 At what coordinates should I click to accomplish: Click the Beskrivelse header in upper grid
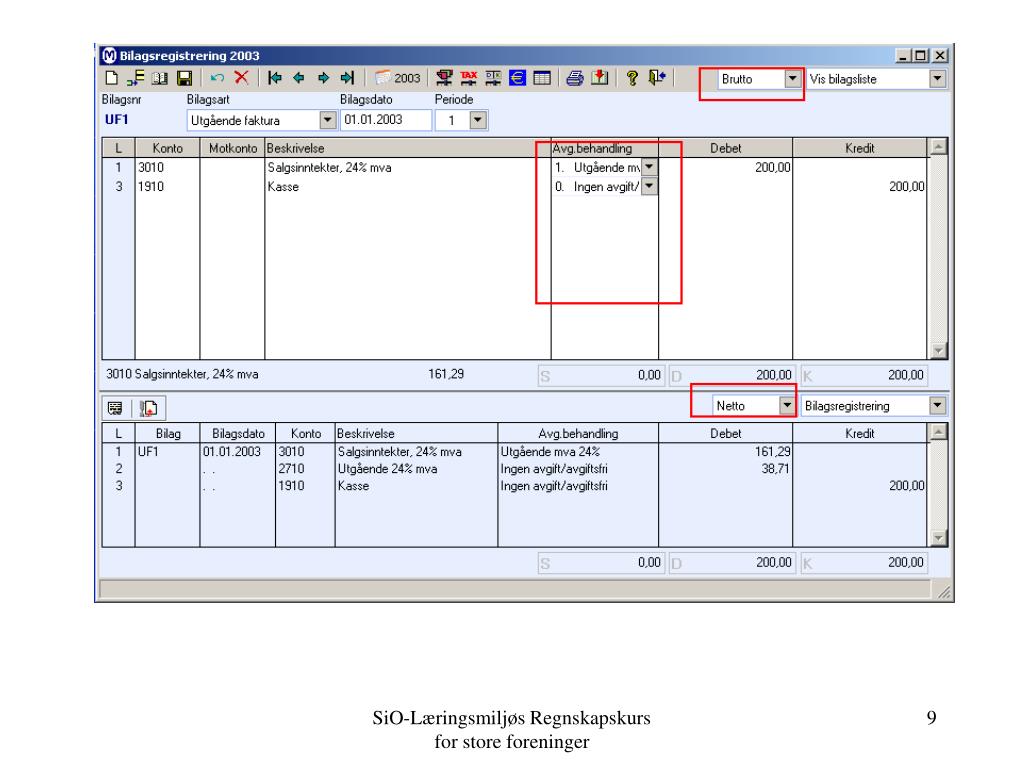point(408,148)
